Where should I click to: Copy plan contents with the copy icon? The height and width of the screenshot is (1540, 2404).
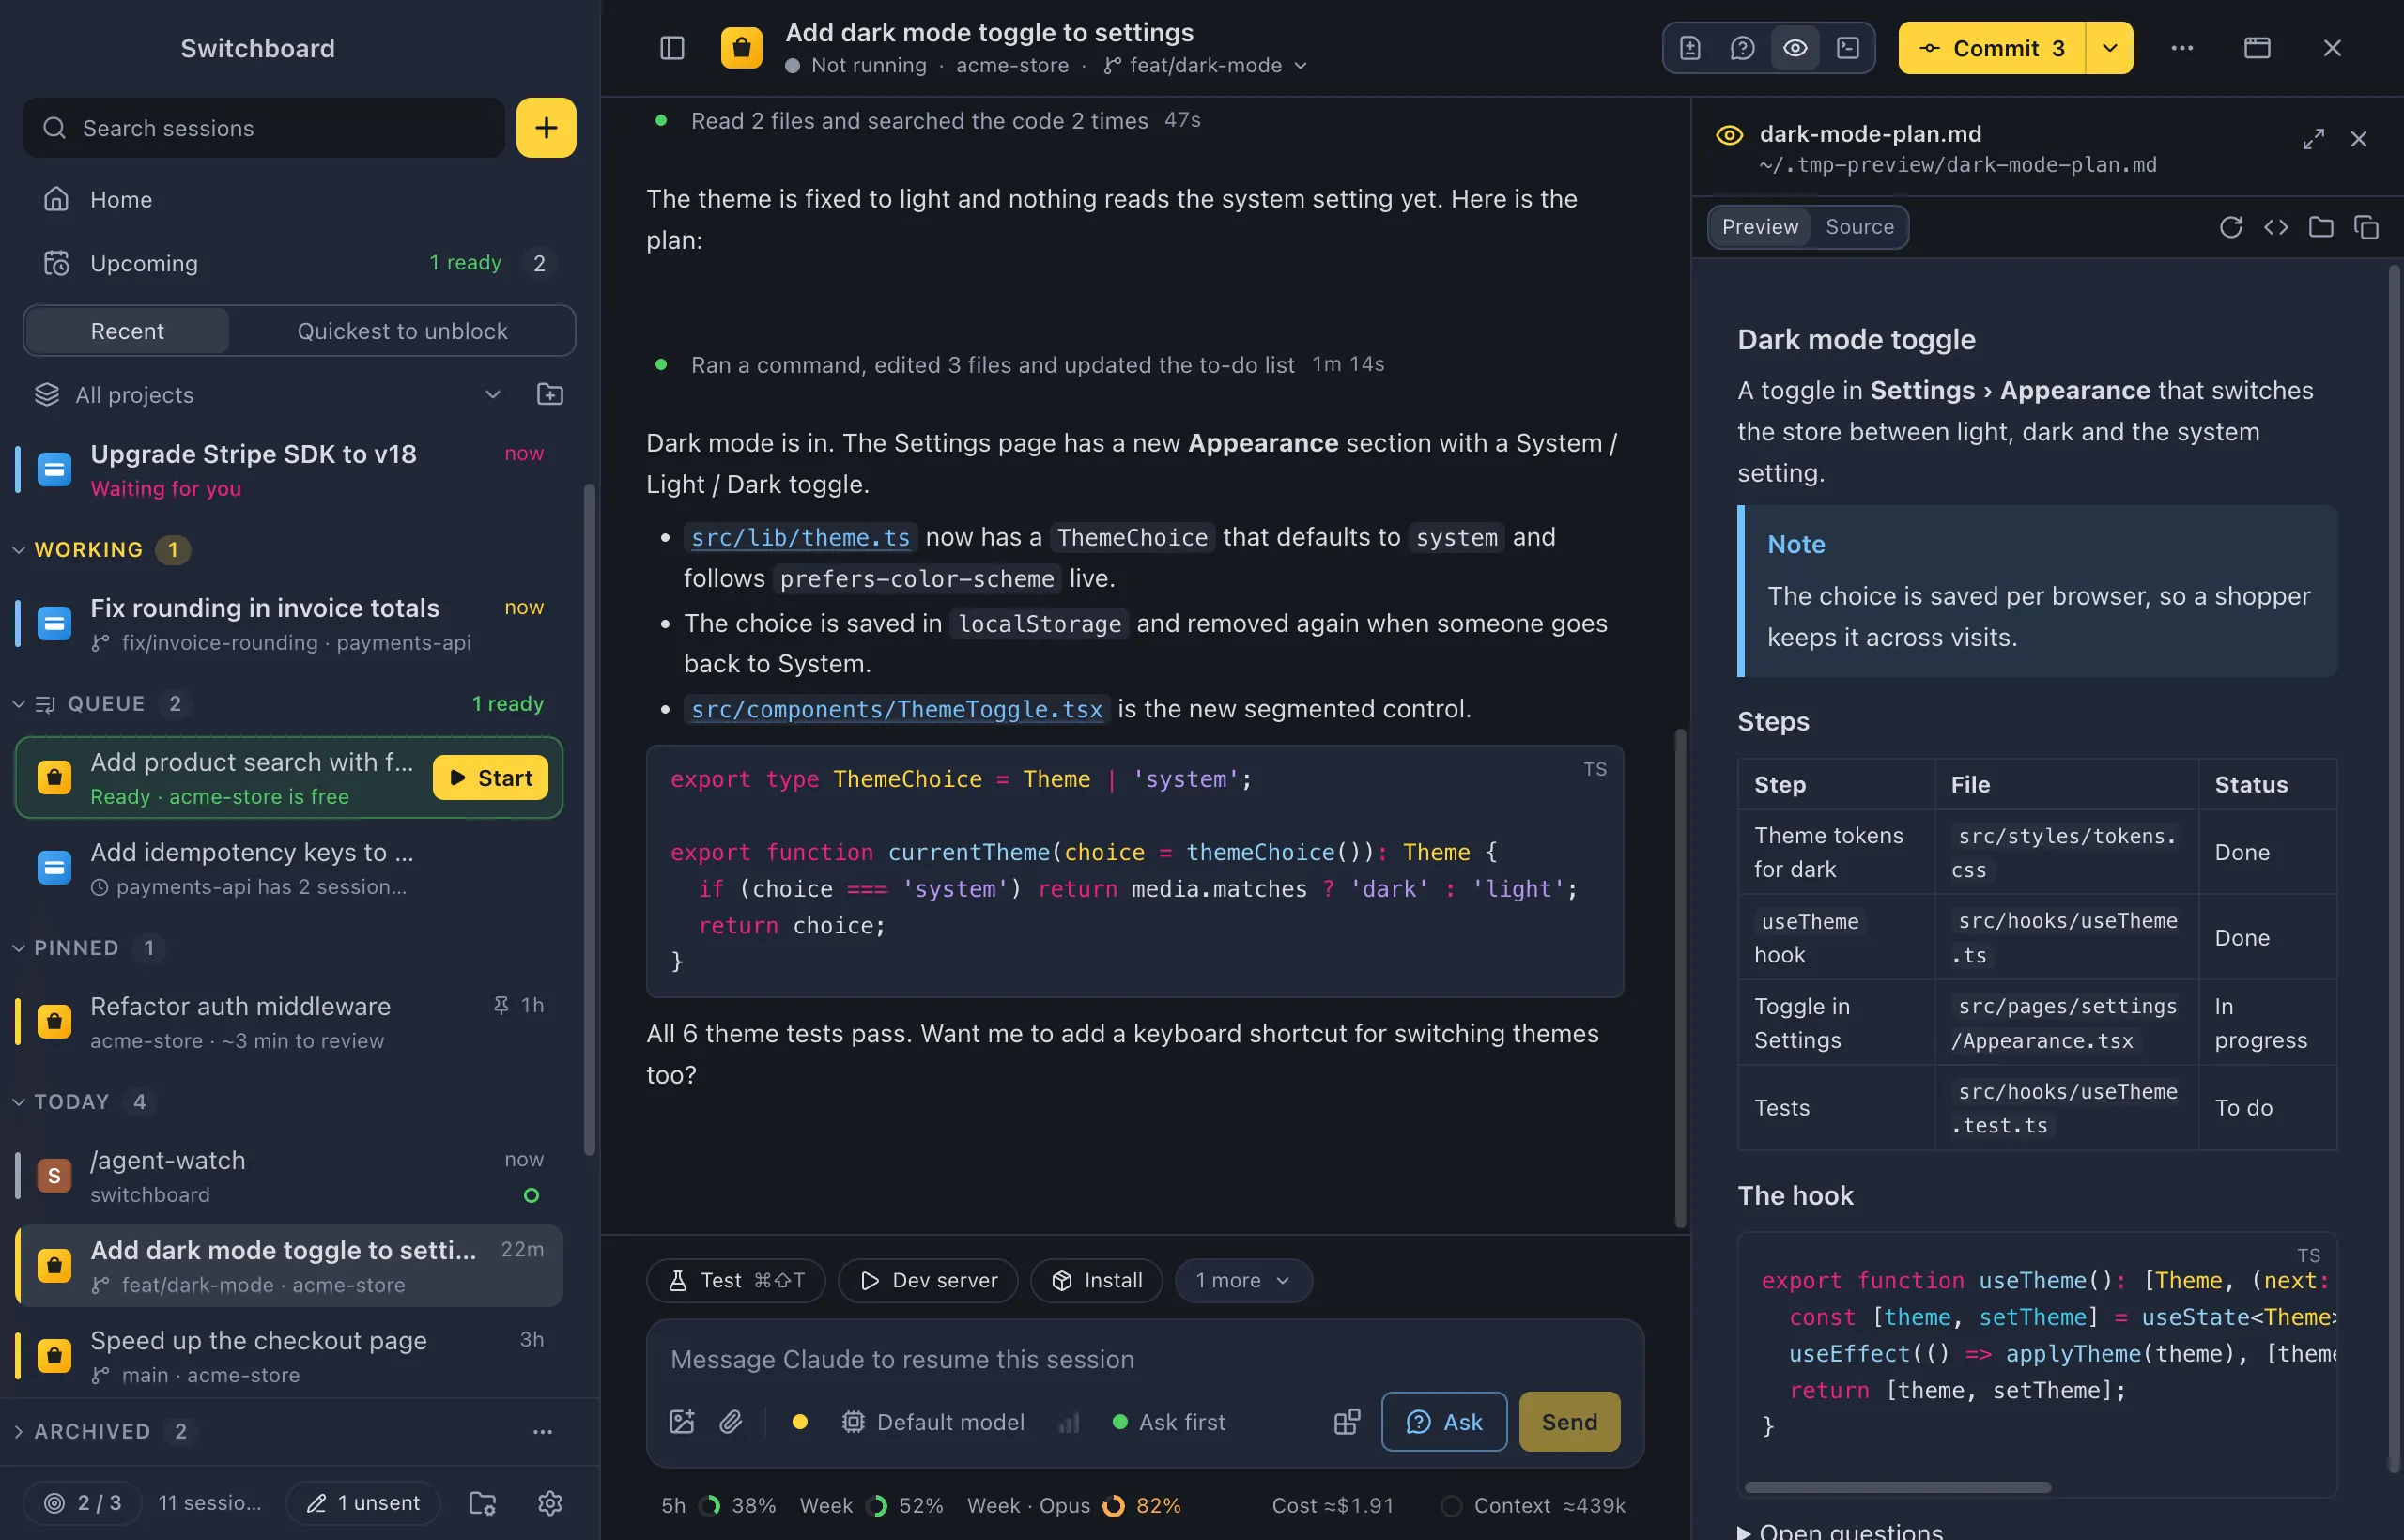(x=2366, y=227)
